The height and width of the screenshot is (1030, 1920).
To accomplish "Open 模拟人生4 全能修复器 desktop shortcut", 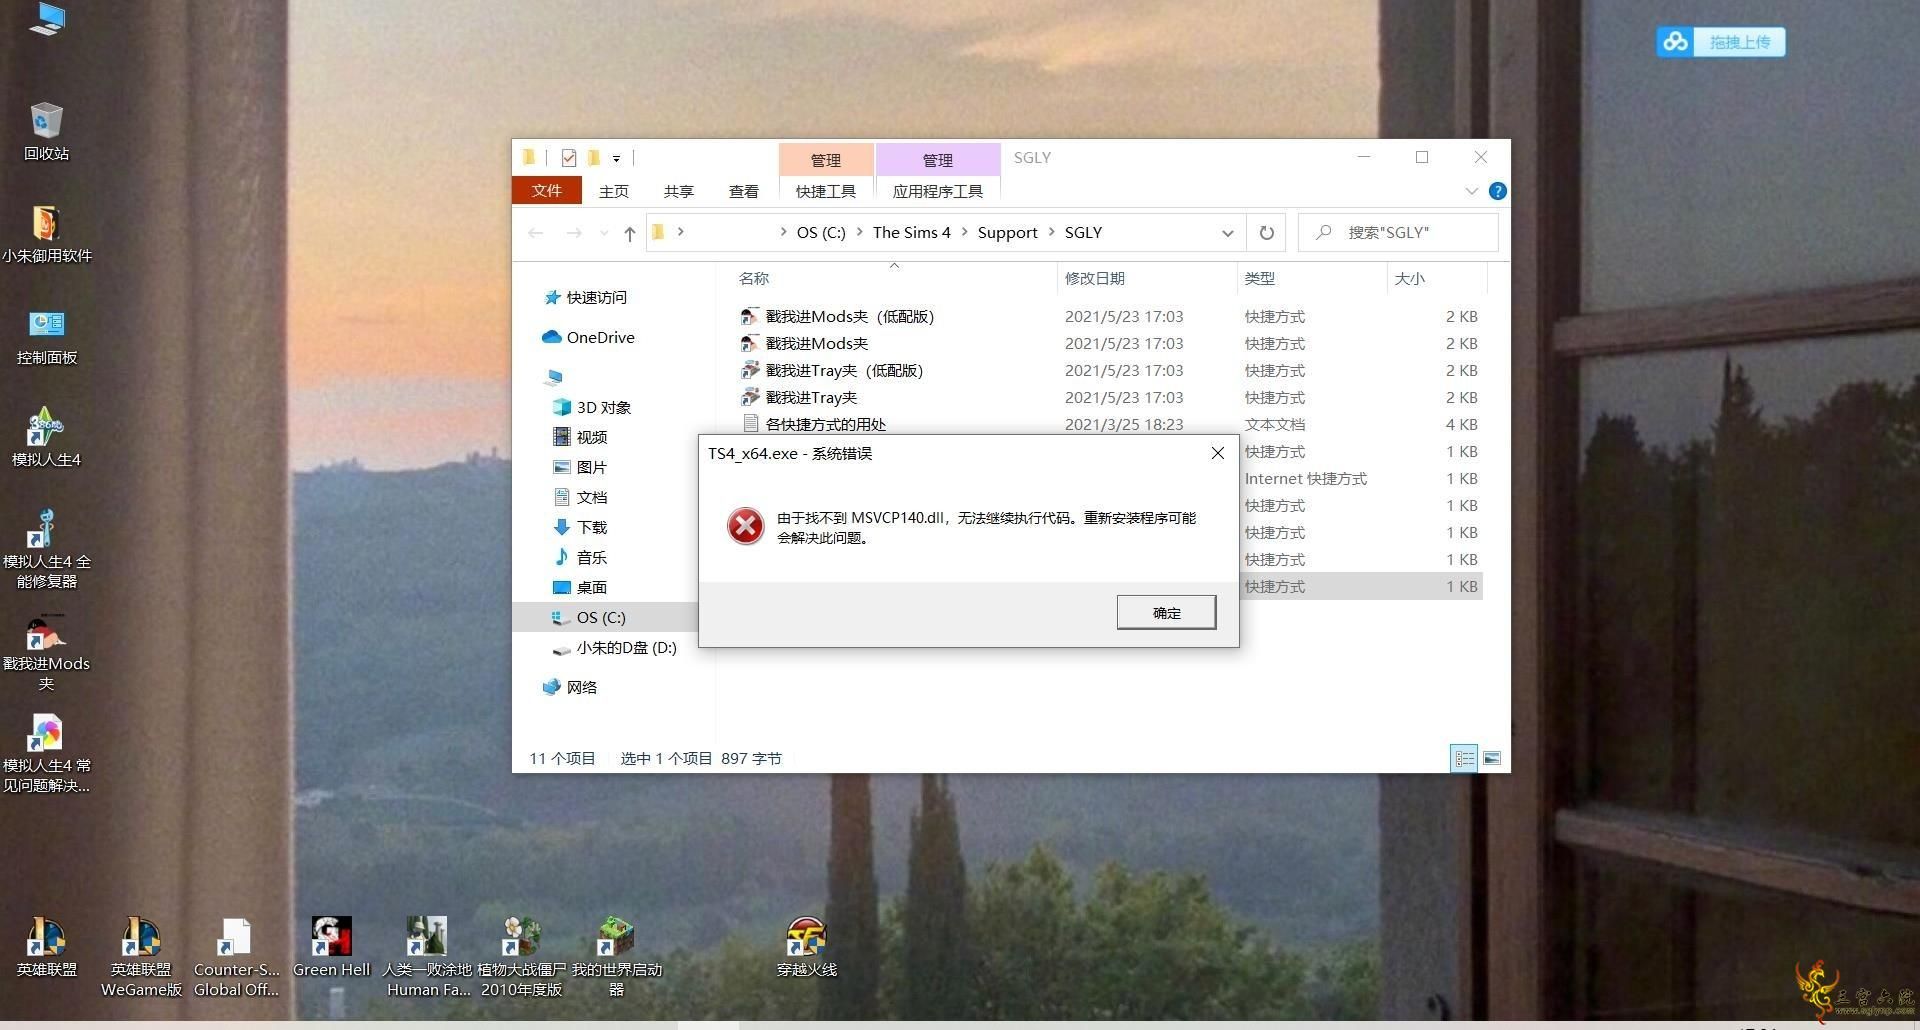I will (46, 548).
